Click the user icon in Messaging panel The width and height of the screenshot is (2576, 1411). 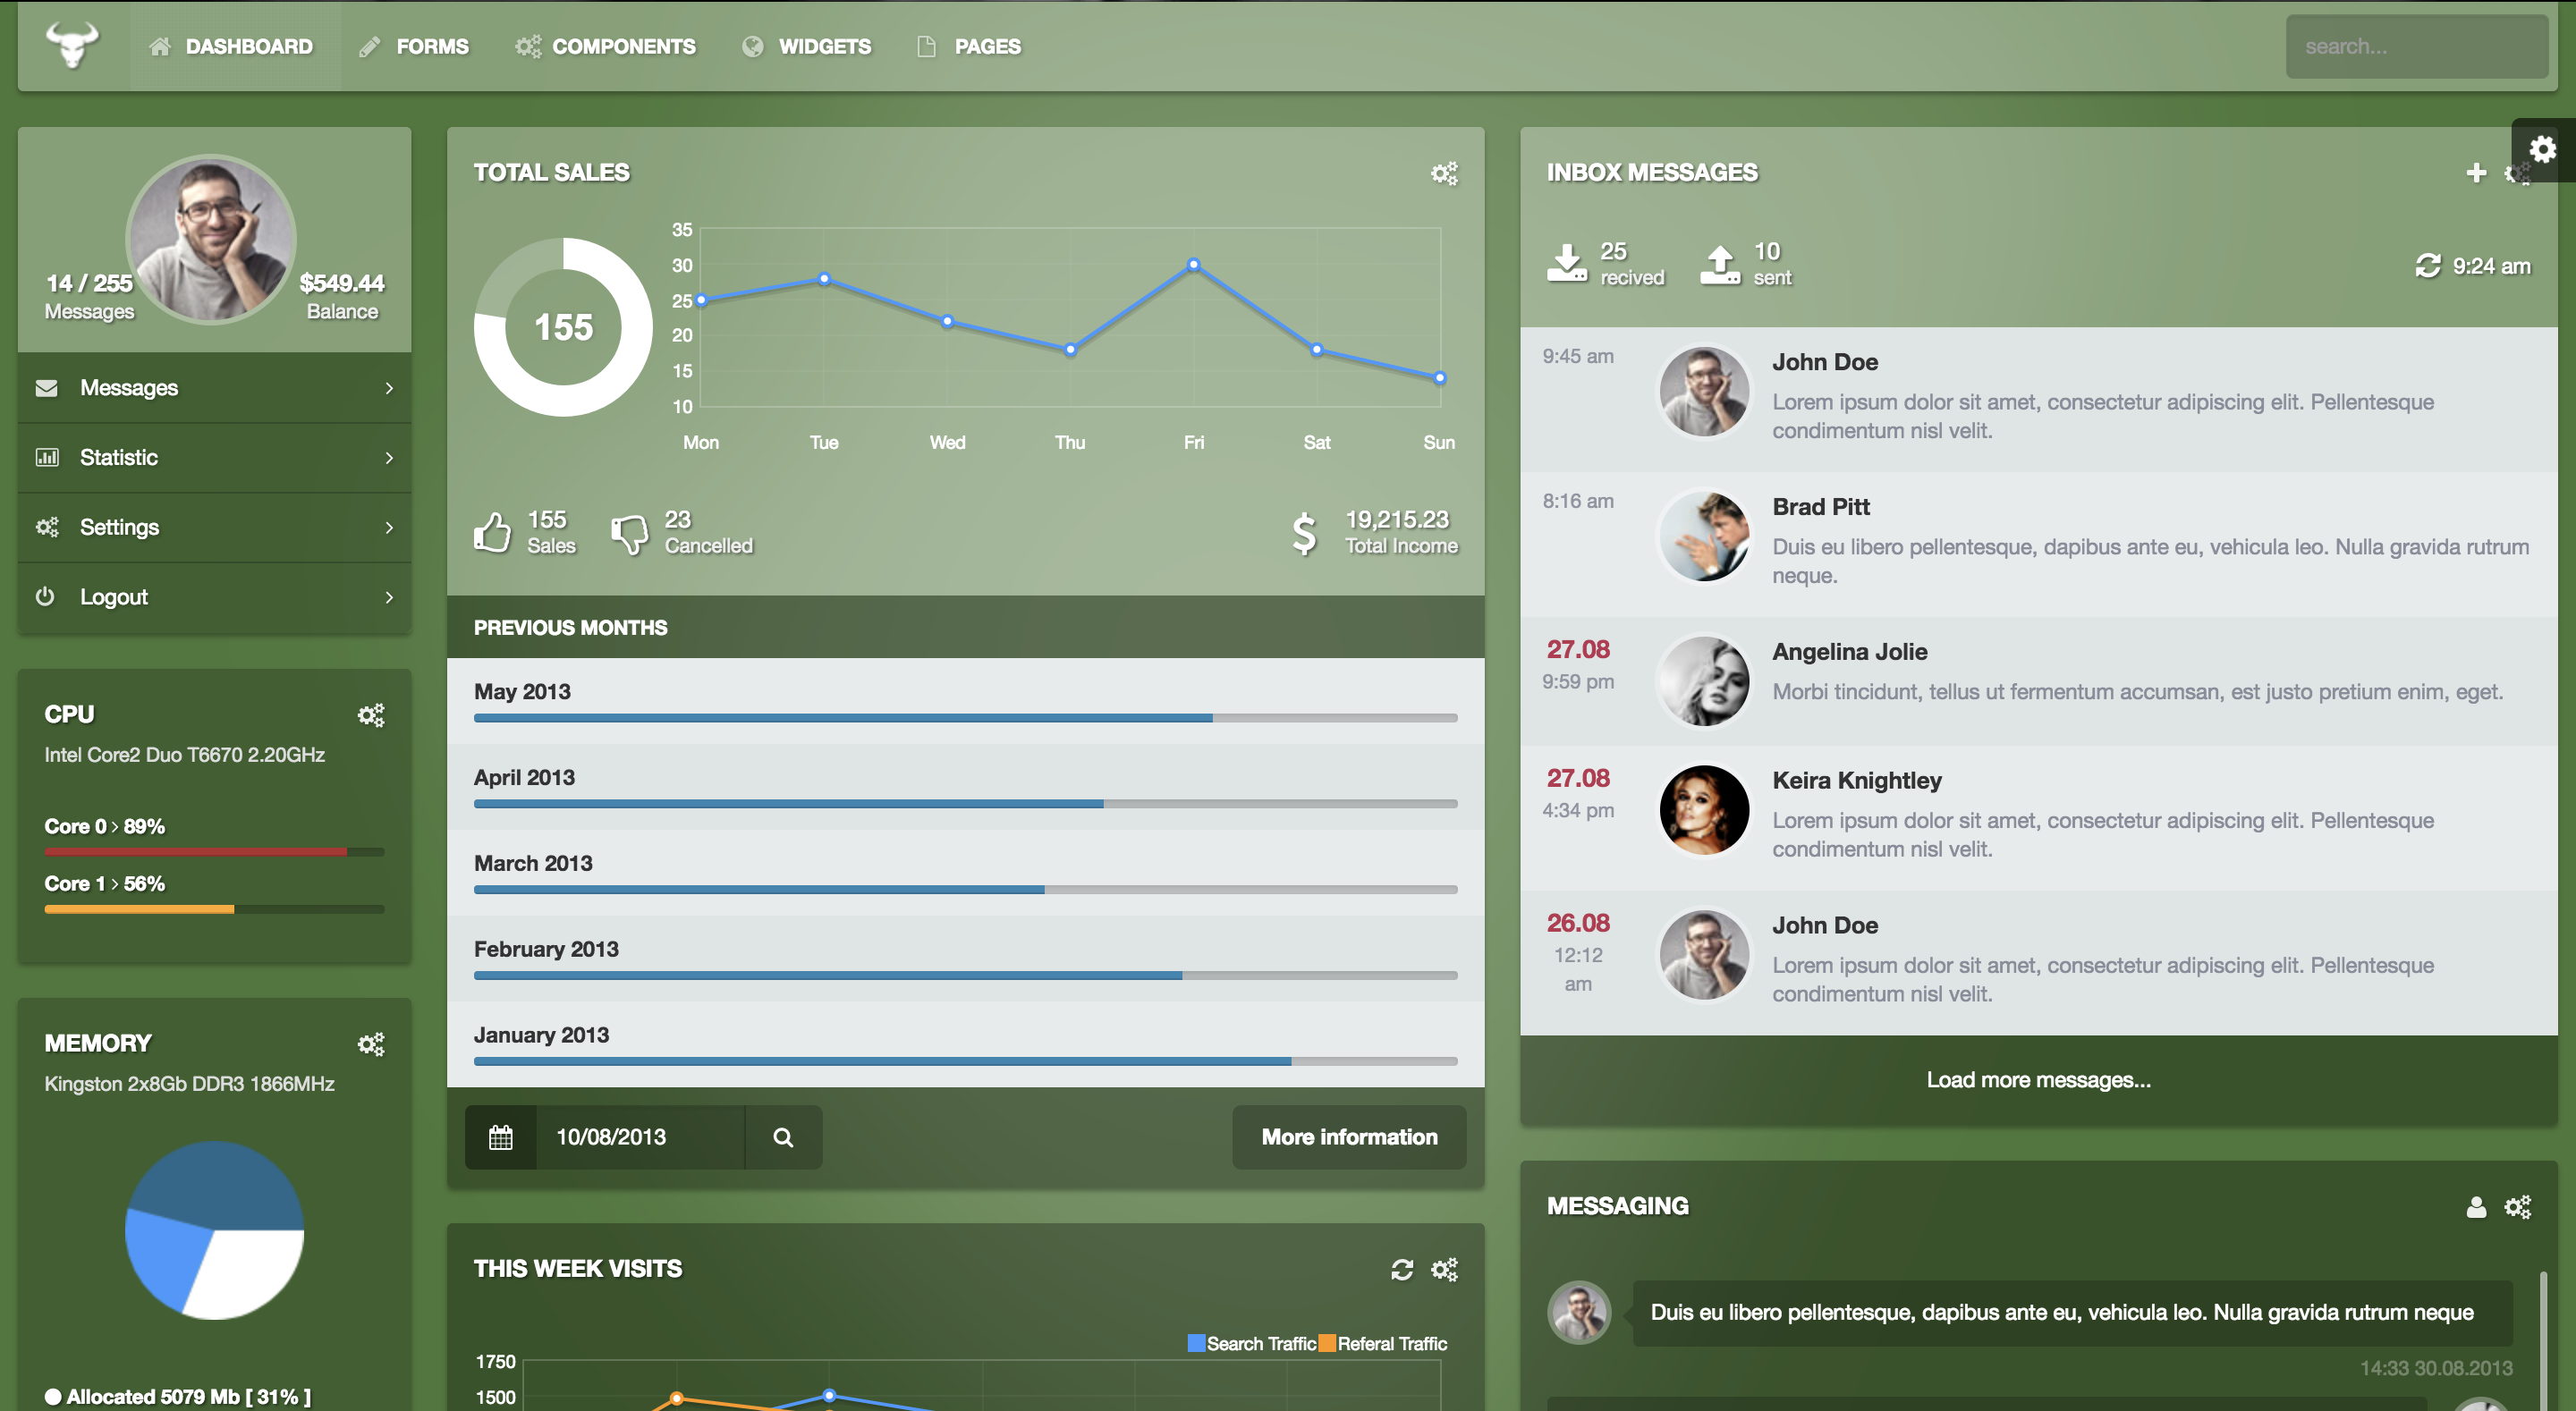point(2475,1207)
